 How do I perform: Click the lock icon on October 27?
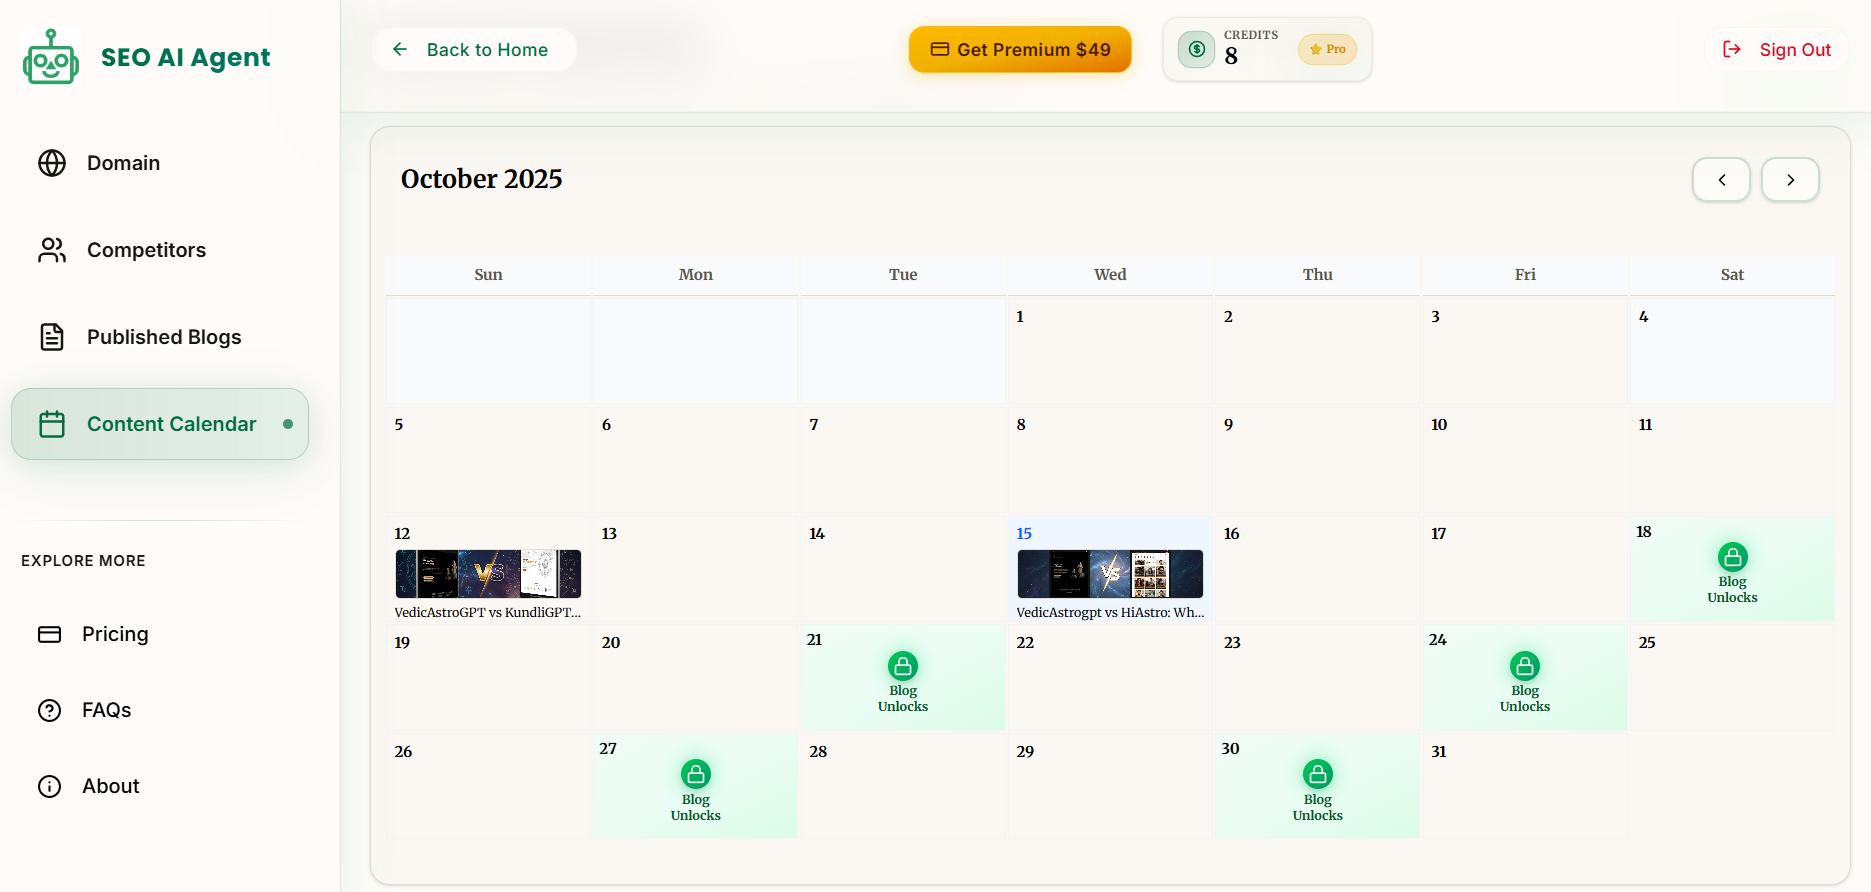click(x=696, y=775)
